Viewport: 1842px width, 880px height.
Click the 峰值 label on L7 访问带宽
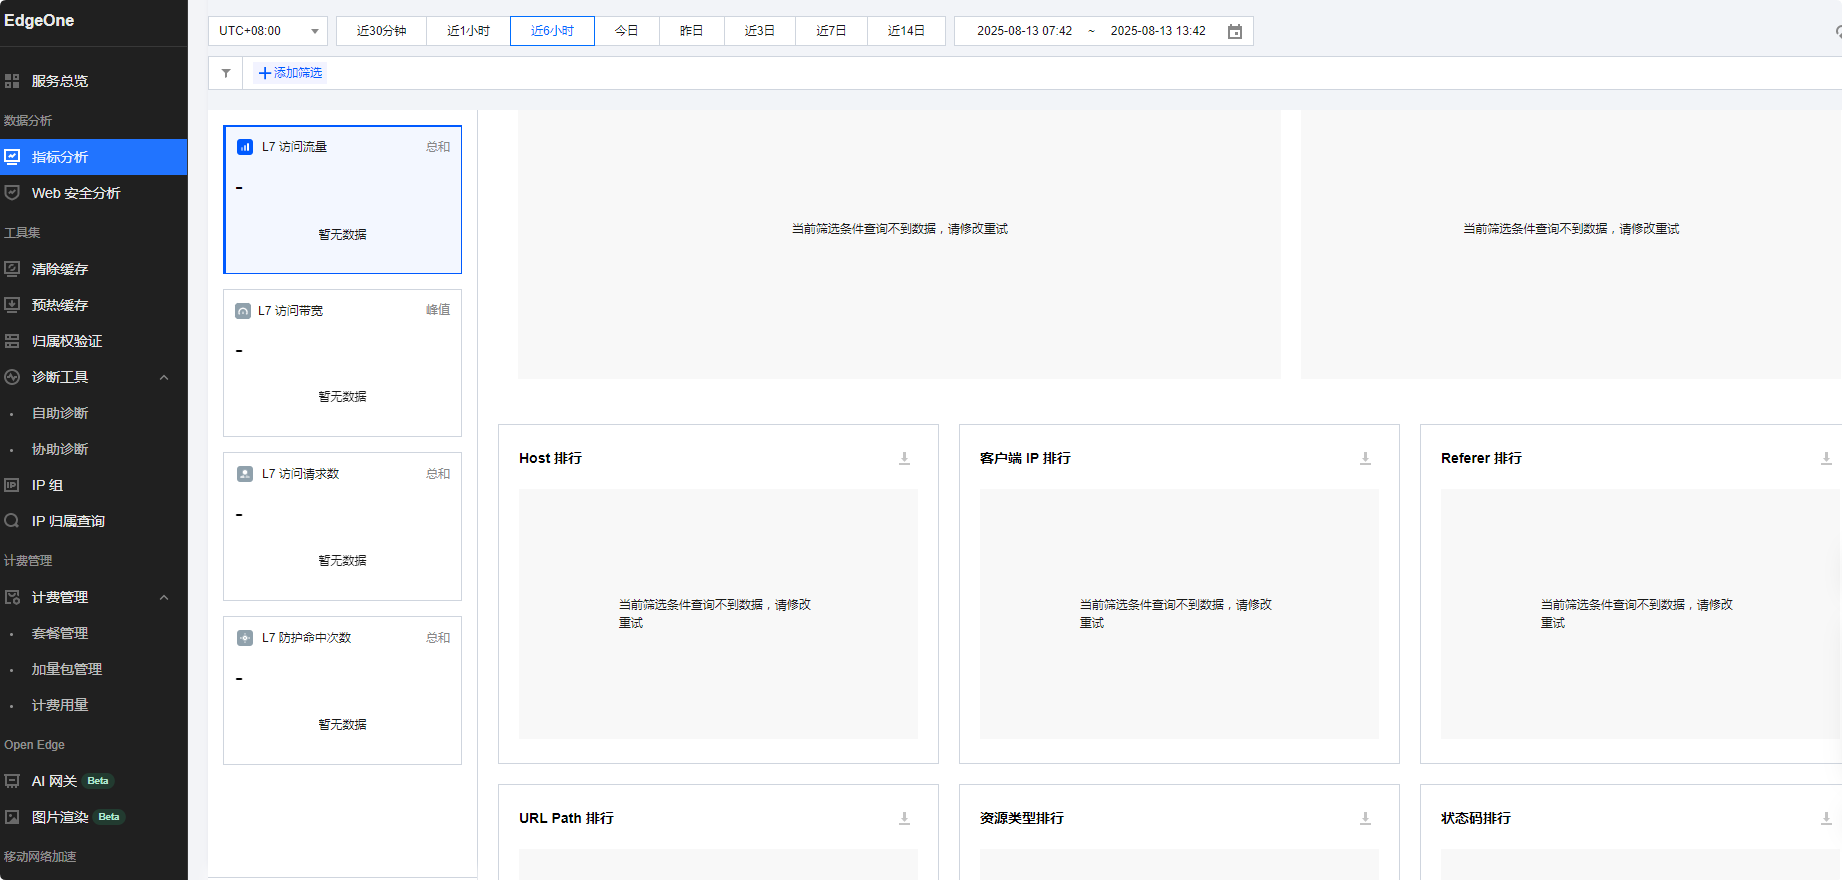click(438, 310)
